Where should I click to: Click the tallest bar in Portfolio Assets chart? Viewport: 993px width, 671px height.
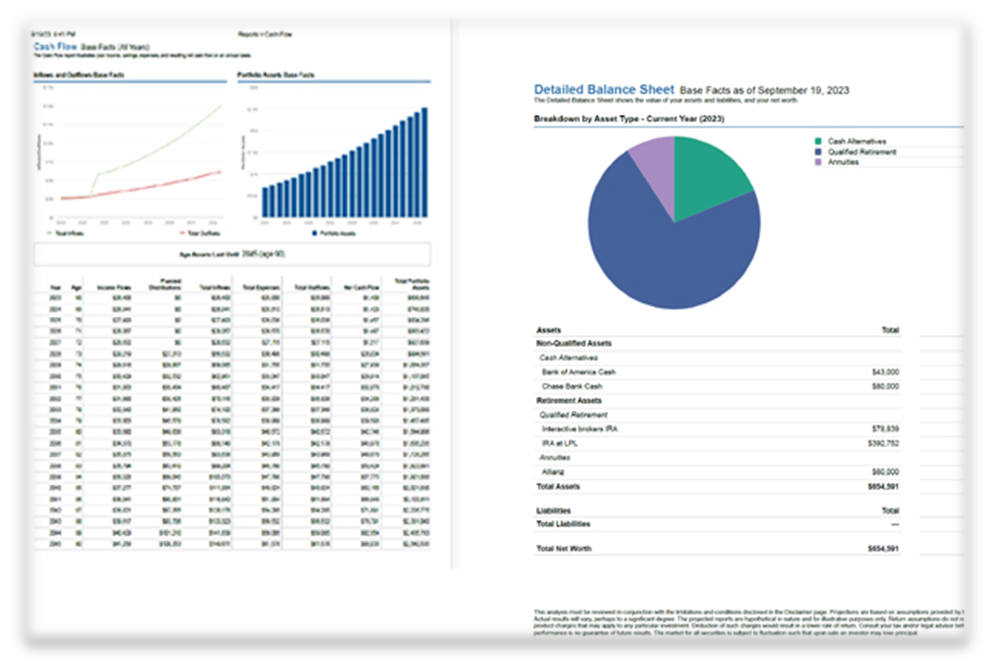click(x=425, y=158)
